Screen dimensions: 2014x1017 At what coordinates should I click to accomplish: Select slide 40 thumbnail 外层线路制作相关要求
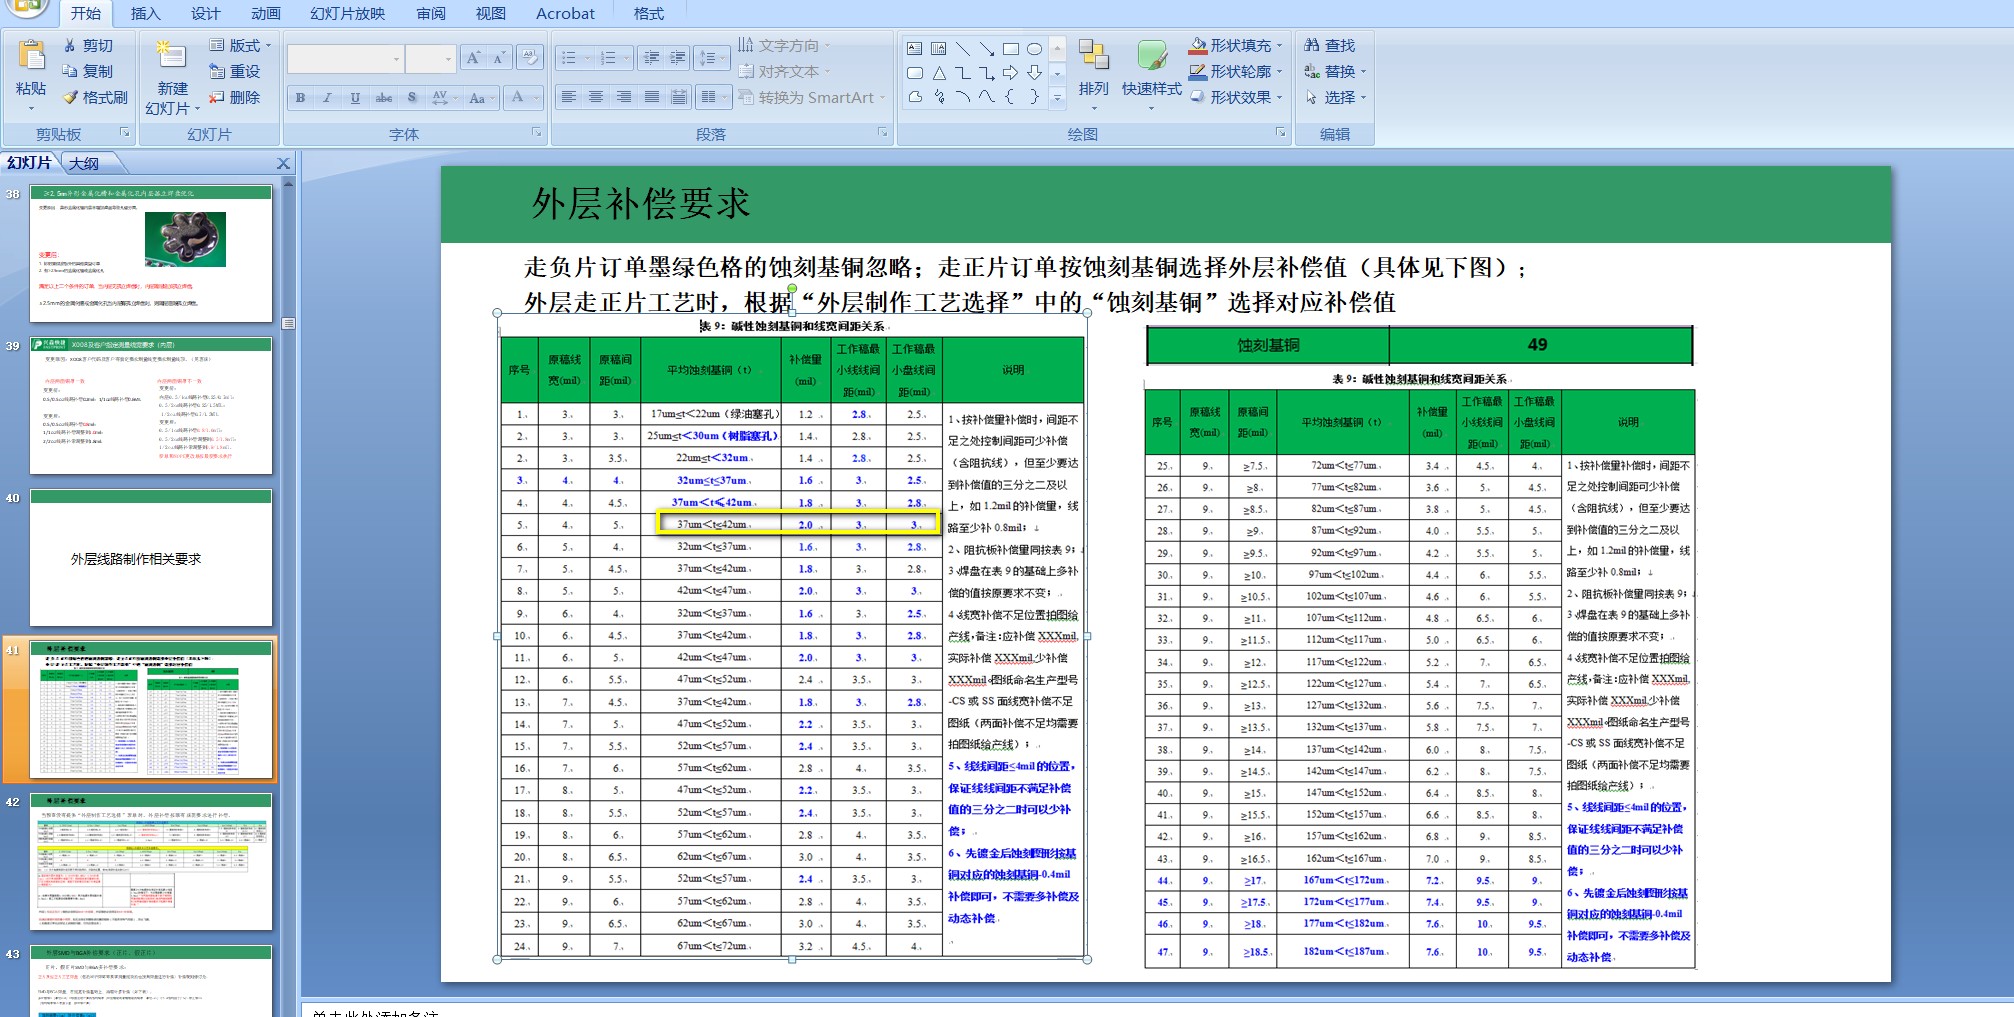click(x=151, y=558)
